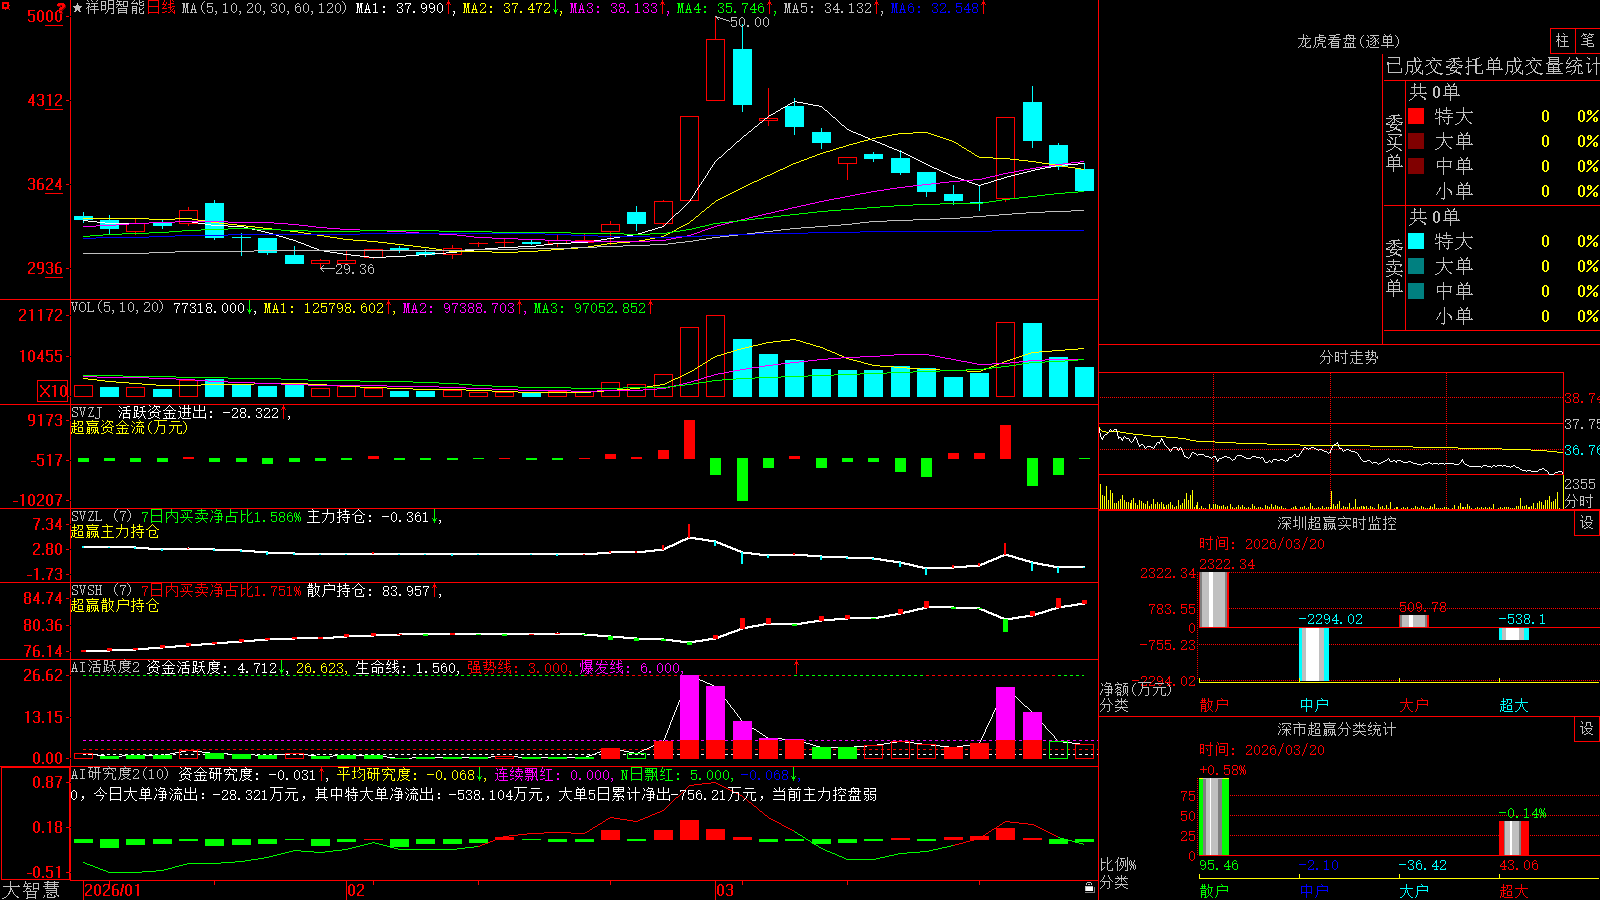Click the 02 month marker on timeline
Image resolution: width=1600 pixels, height=900 pixels.
tap(356, 890)
